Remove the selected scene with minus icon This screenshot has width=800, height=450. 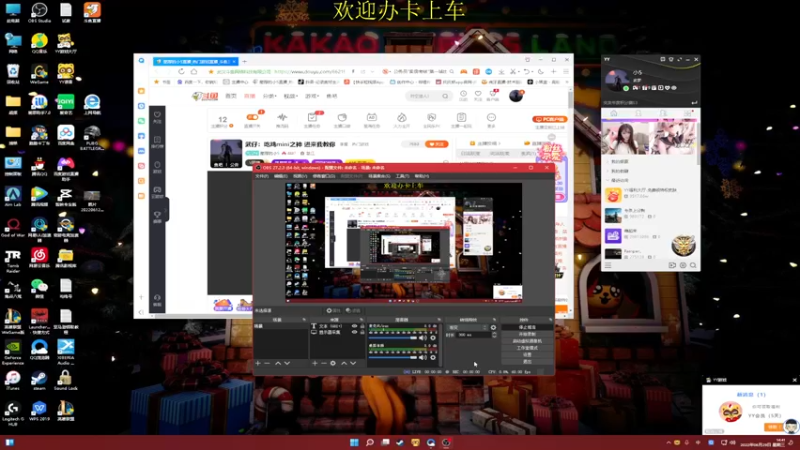click(x=267, y=363)
